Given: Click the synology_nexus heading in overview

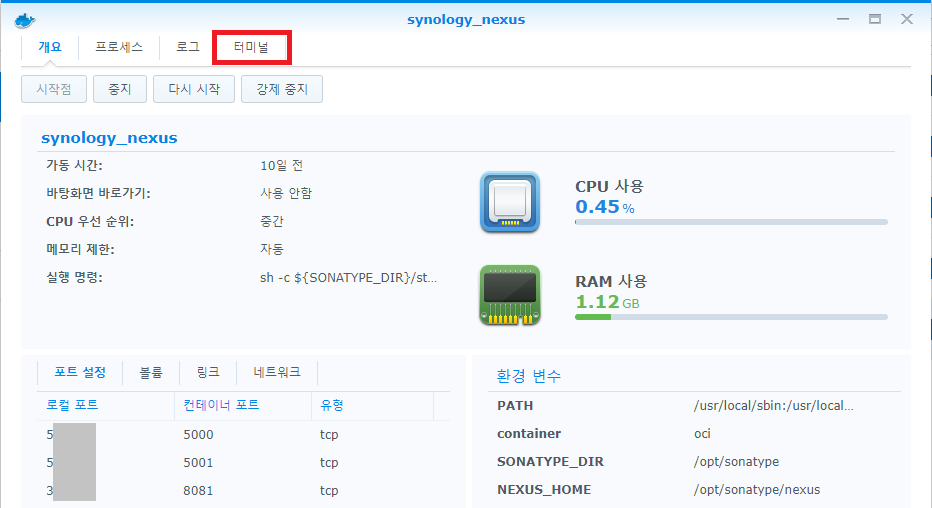Looking at the screenshot, I should (109, 138).
